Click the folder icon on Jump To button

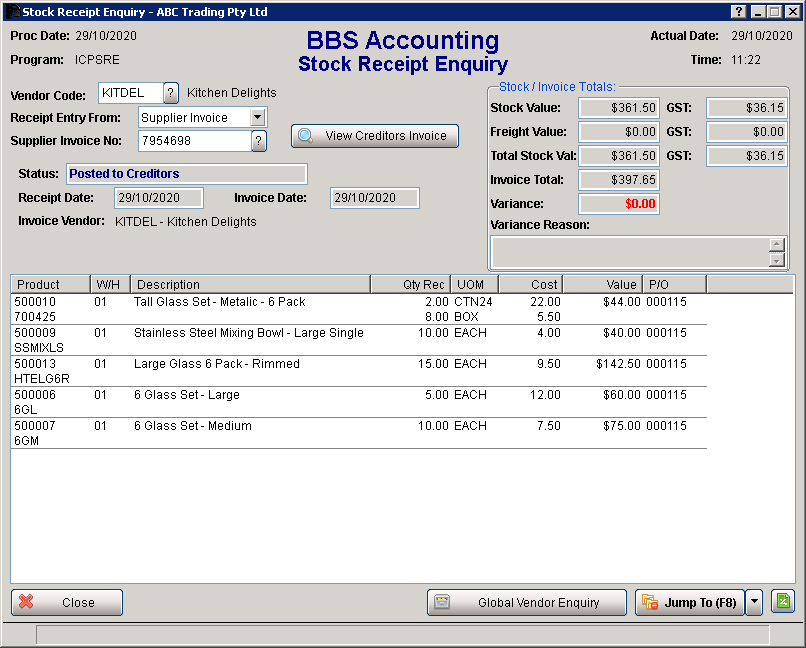[x=651, y=602]
